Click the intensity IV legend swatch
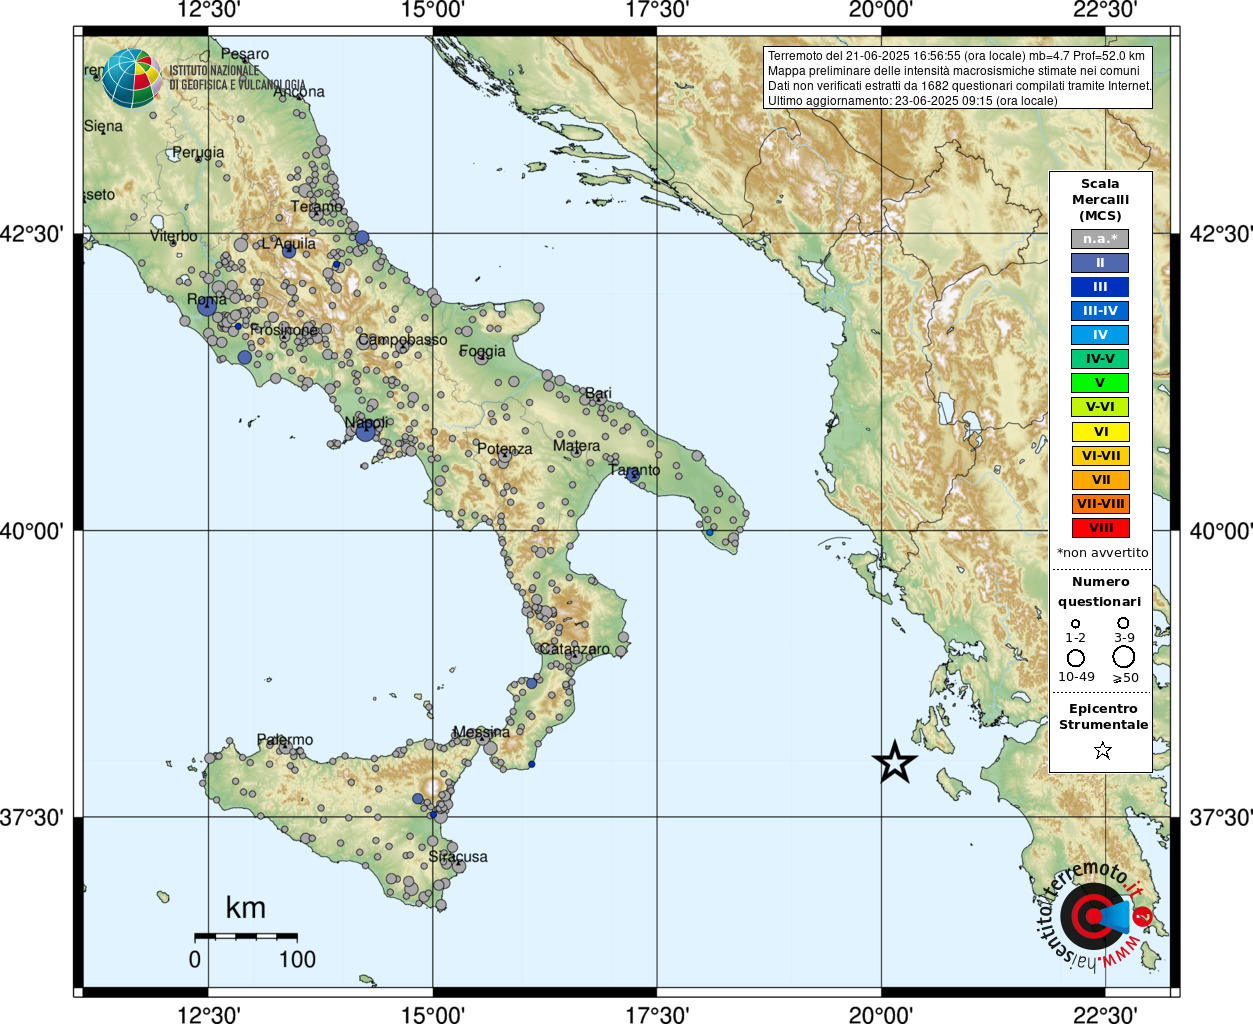 click(1100, 335)
